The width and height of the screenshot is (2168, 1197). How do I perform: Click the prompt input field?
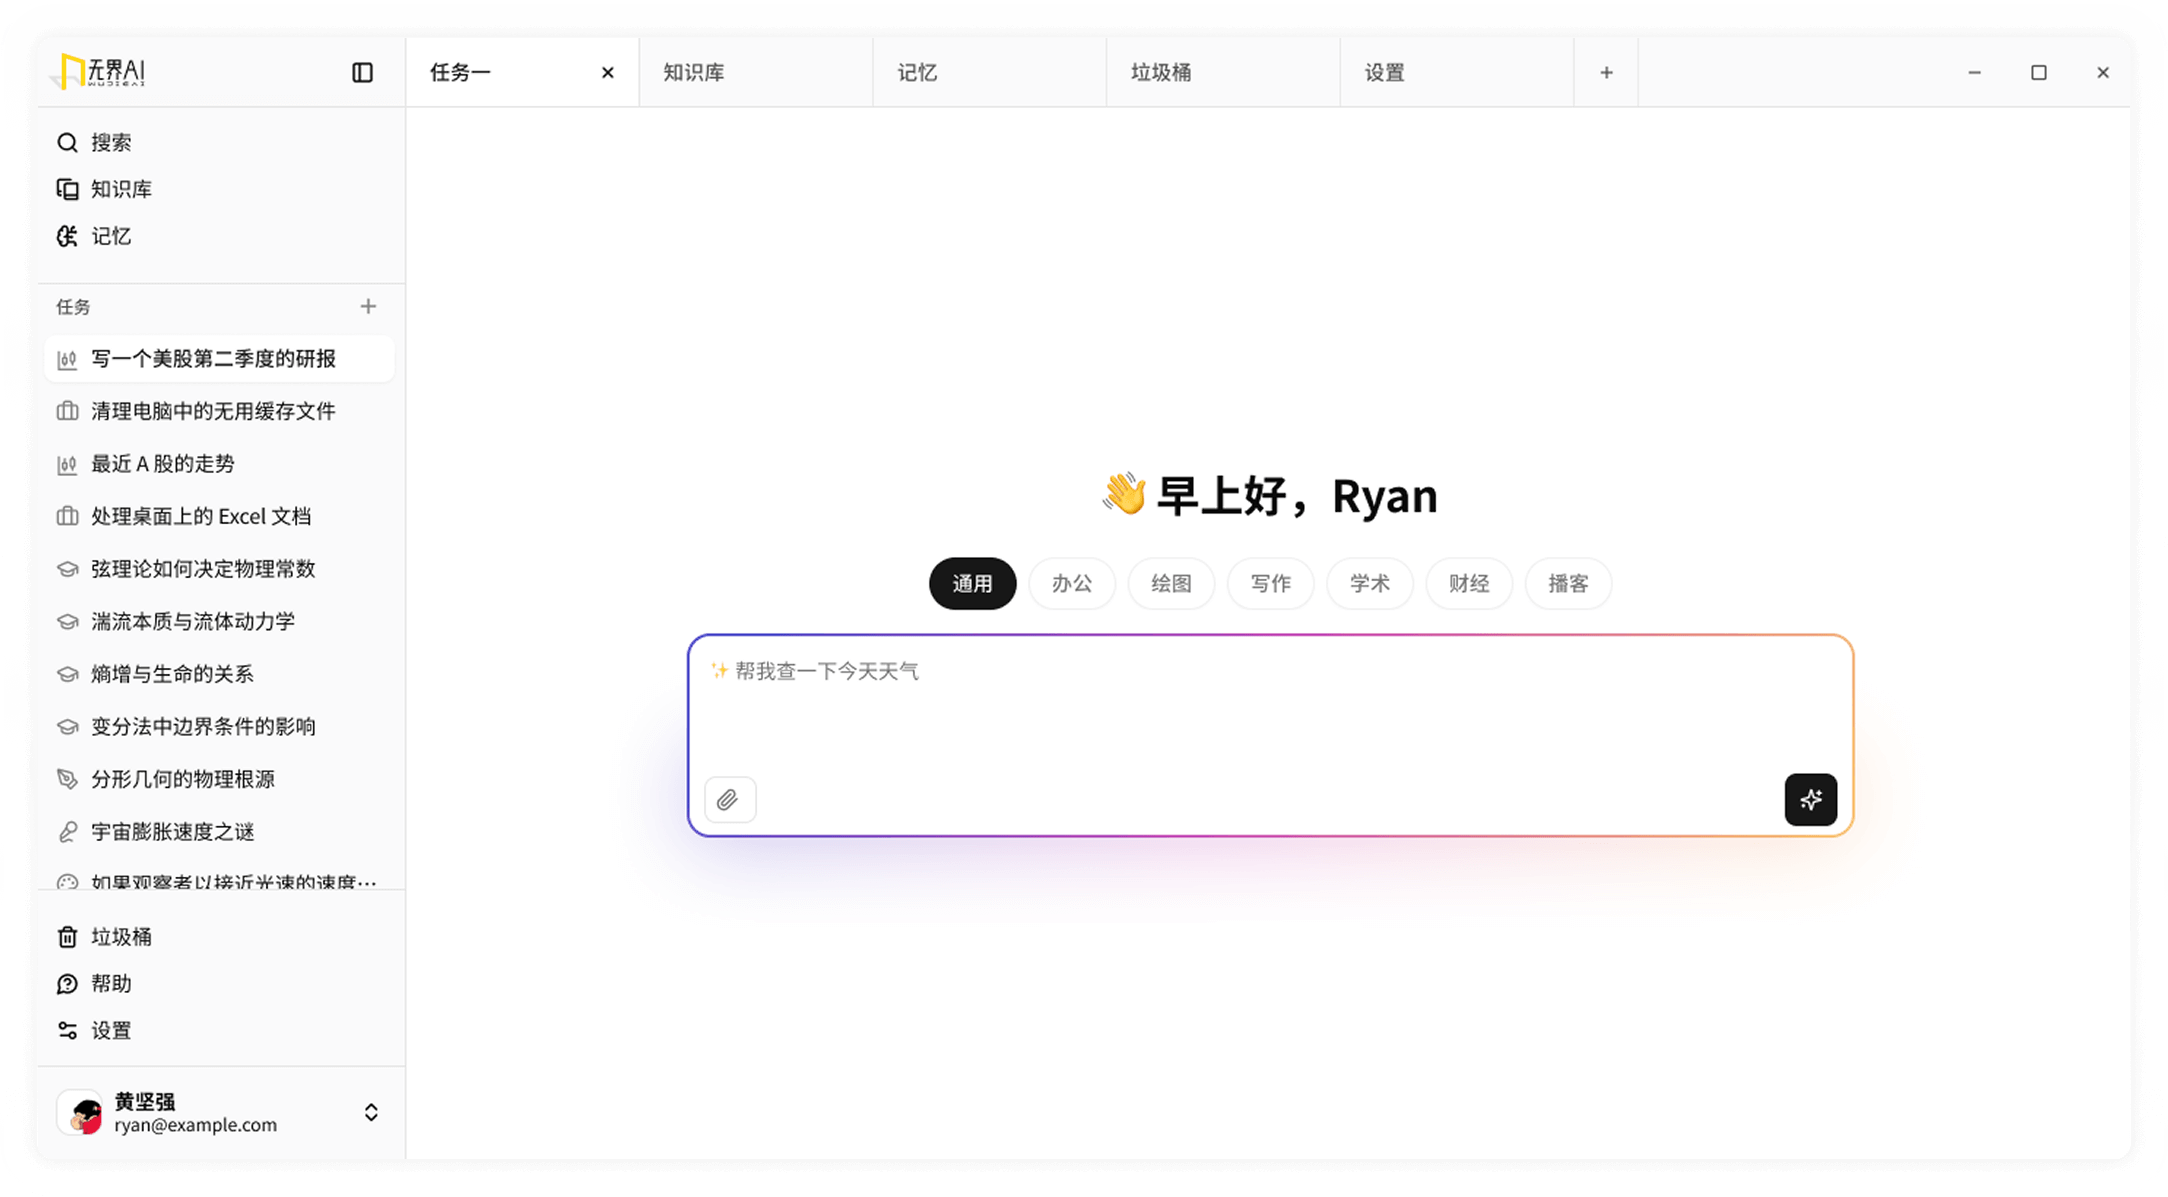point(1270,710)
